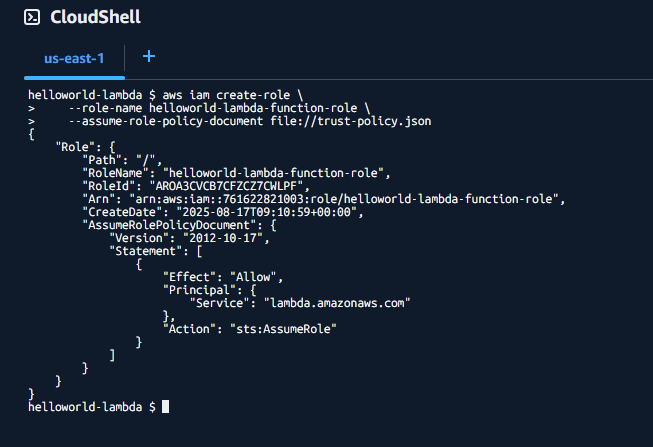Click the "Role" key in the JSON output
The height and width of the screenshot is (447, 653).
pos(75,147)
